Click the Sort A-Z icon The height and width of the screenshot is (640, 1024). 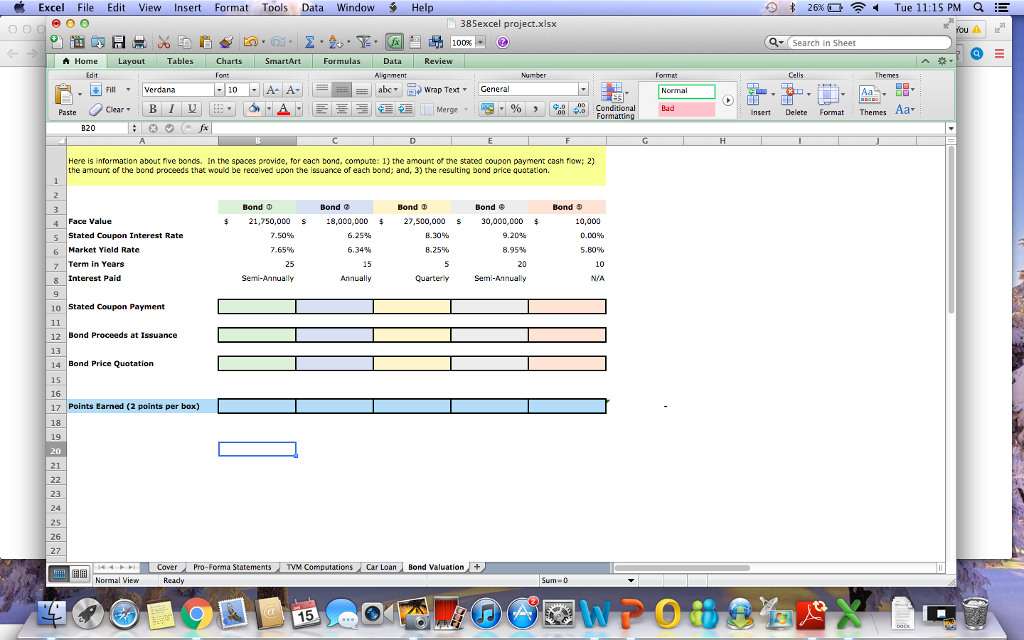click(335, 42)
